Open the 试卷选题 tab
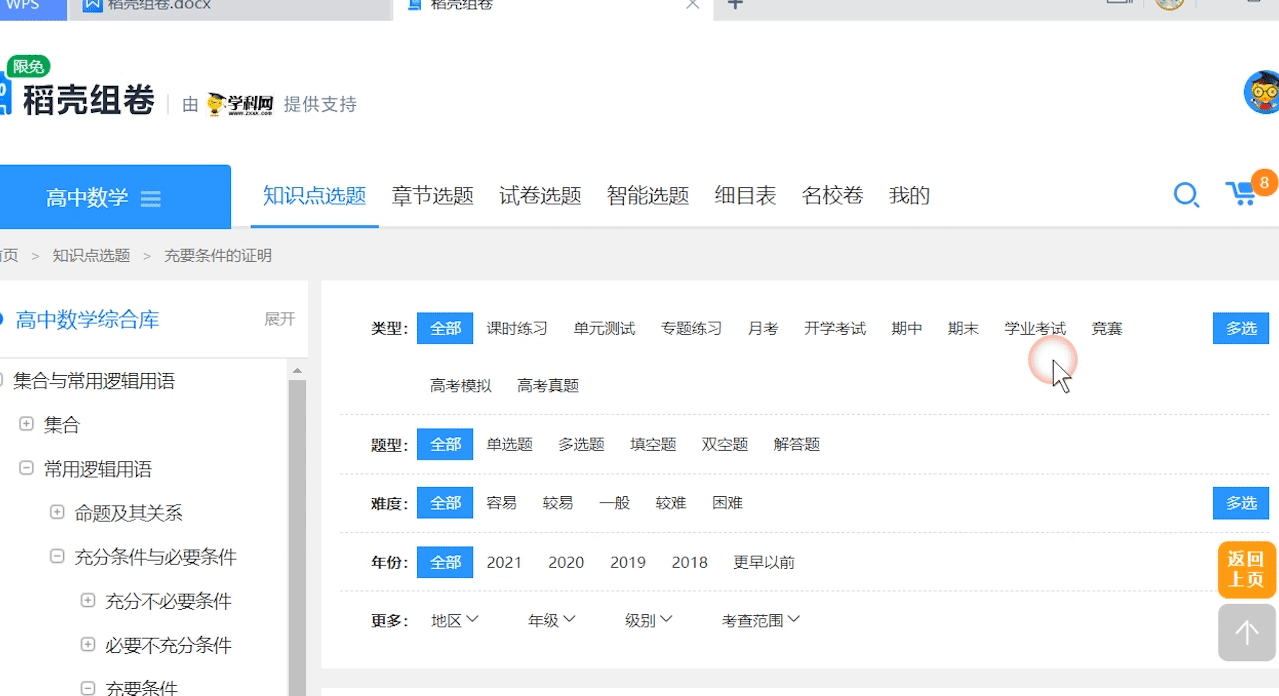The width and height of the screenshot is (1279, 696). tap(540, 196)
